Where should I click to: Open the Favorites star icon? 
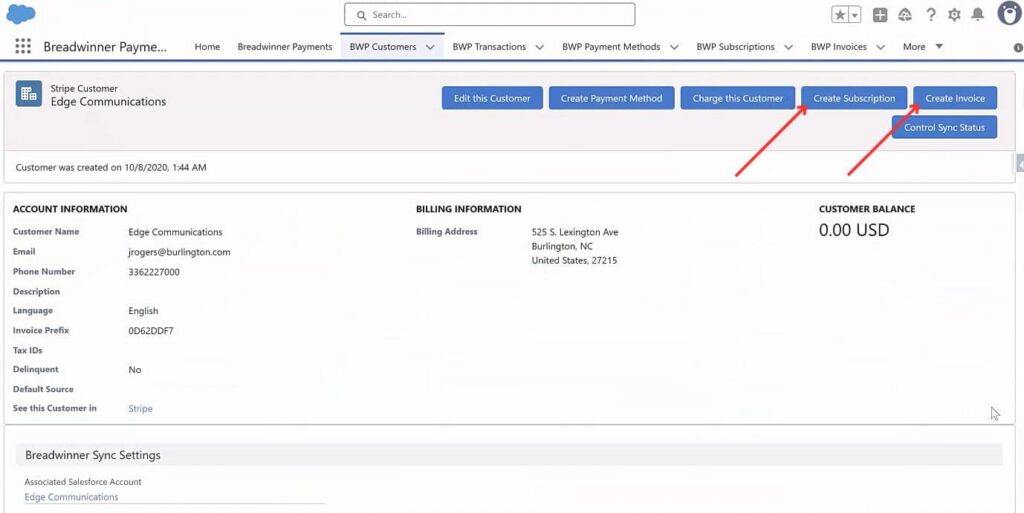point(841,15)
